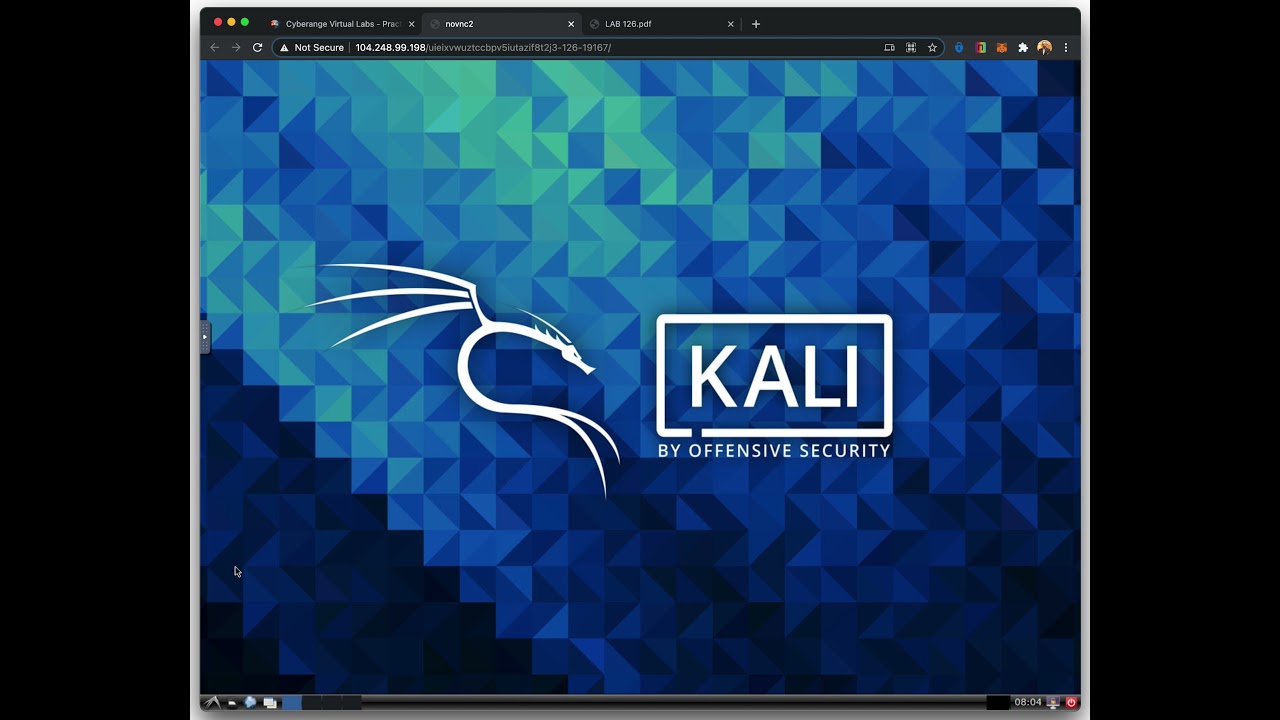Close the LAB 126.pdf tab
Image resolution: width=1280 pixels, height=720 pixels.
(x=730, y=24)
